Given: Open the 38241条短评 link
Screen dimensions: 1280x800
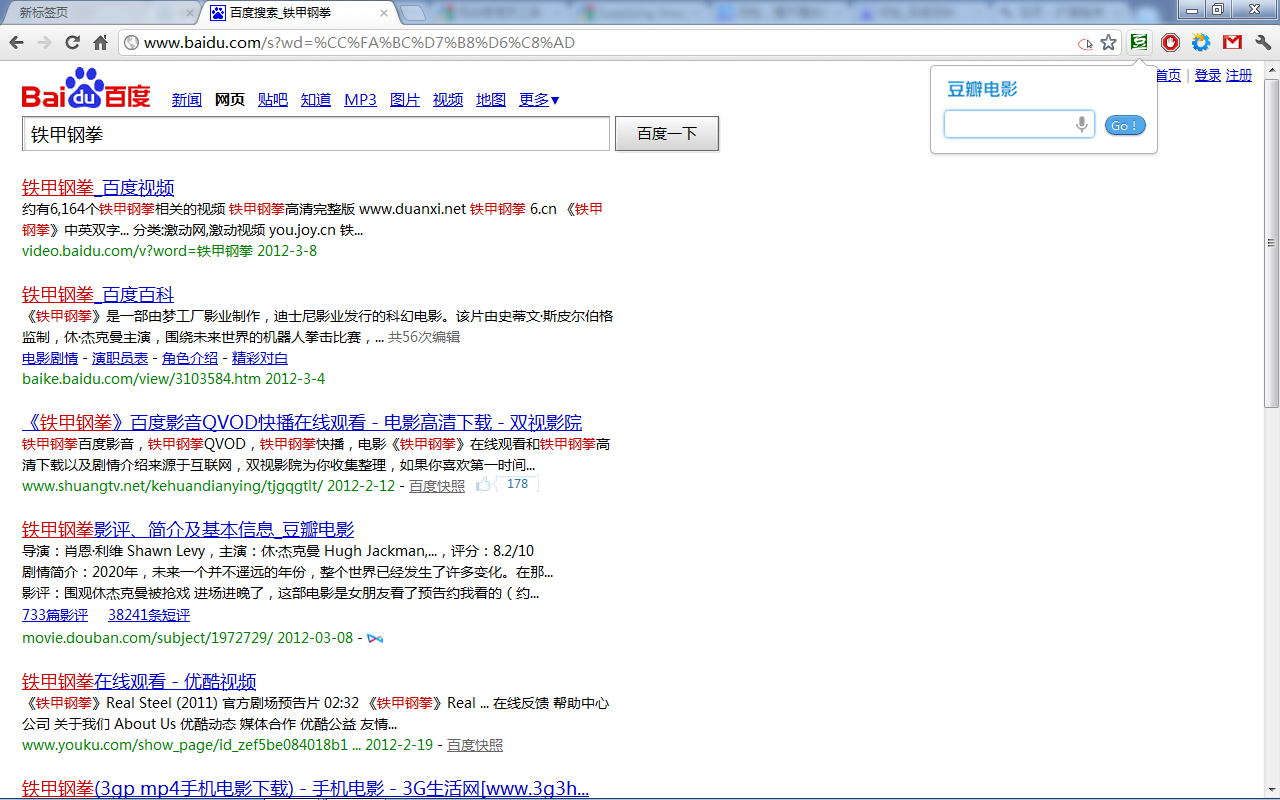Looking at the screenshot, I should [149, 615].
